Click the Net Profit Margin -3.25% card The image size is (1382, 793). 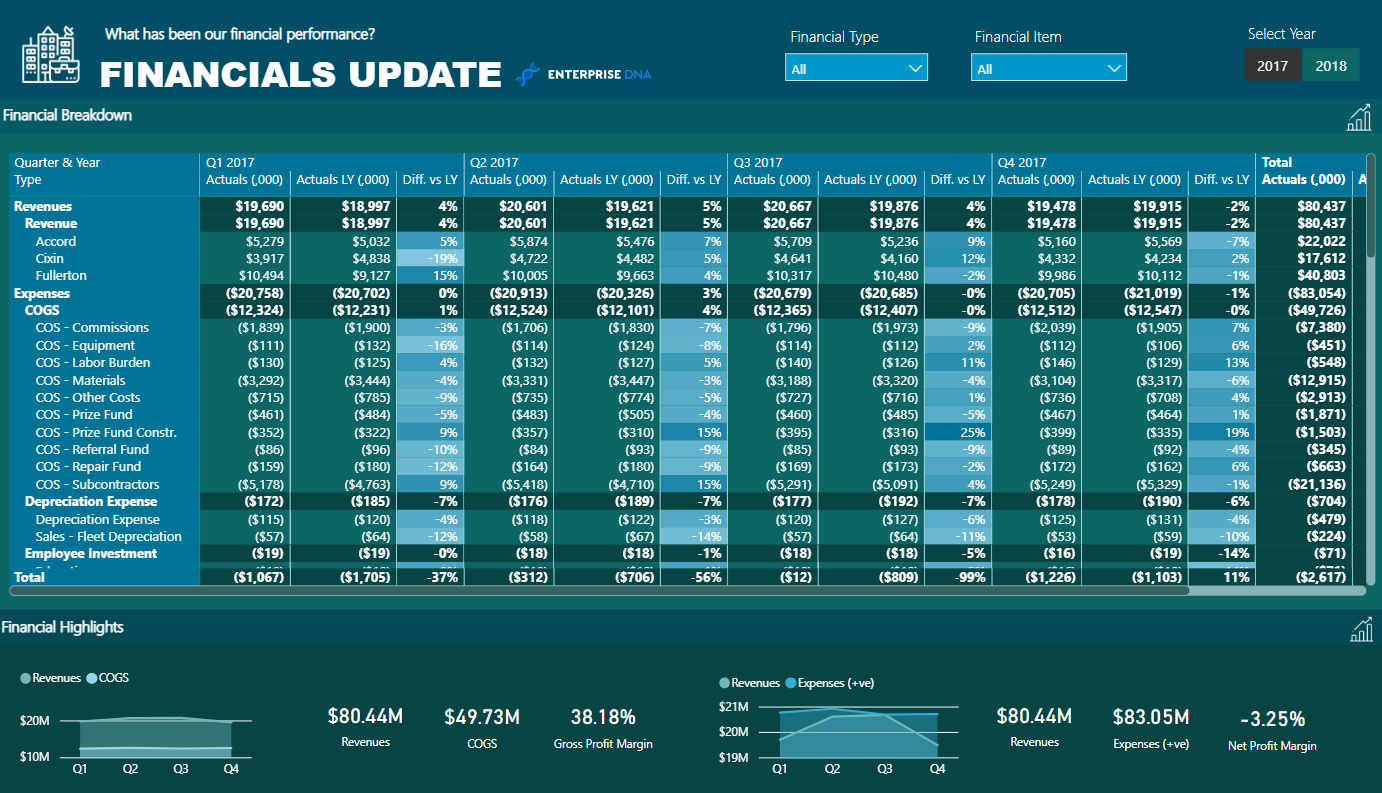(x=1272, y=730)
